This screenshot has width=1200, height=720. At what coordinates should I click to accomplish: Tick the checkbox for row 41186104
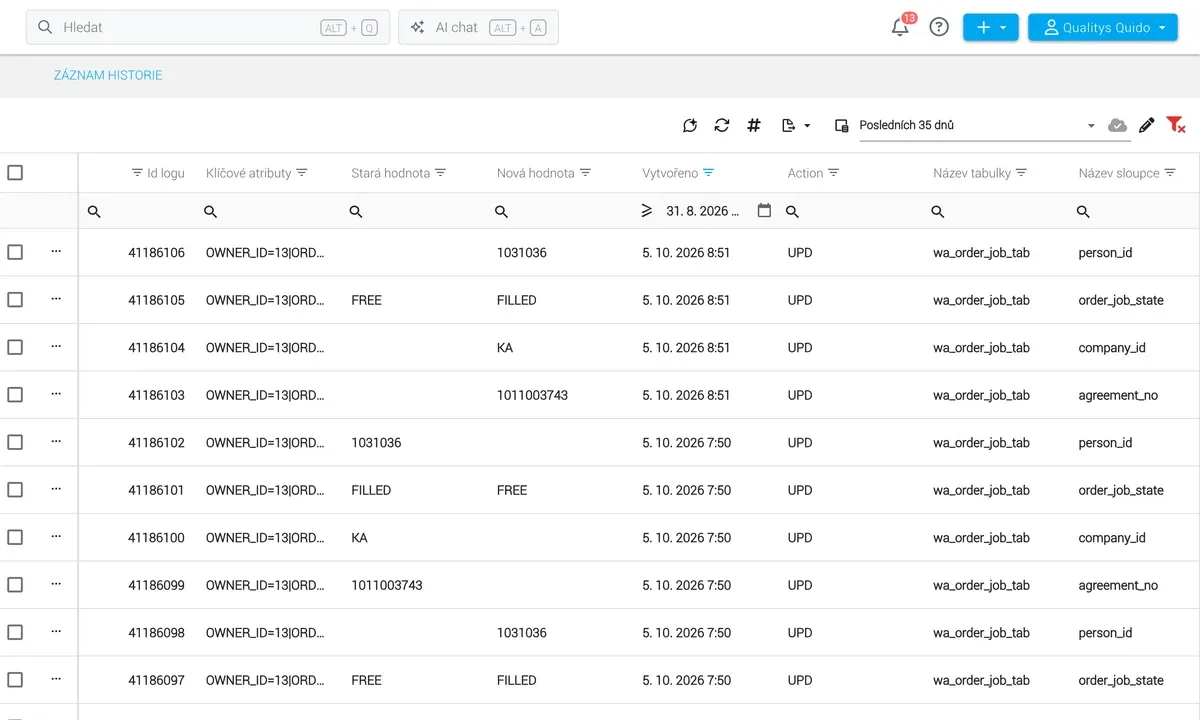(x=15, y=347)
